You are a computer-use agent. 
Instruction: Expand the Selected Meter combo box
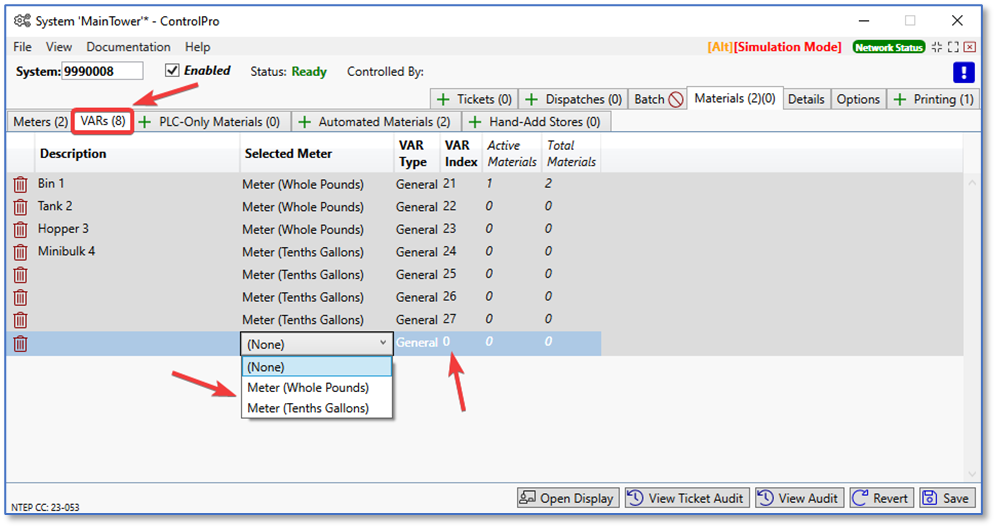pyautogui.click(x=316, y=343)
